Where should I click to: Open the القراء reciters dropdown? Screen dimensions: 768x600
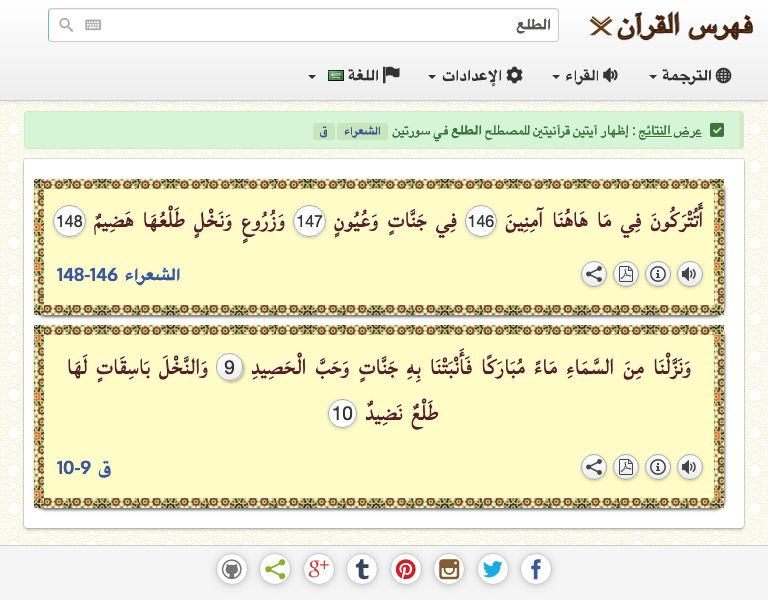585,76
